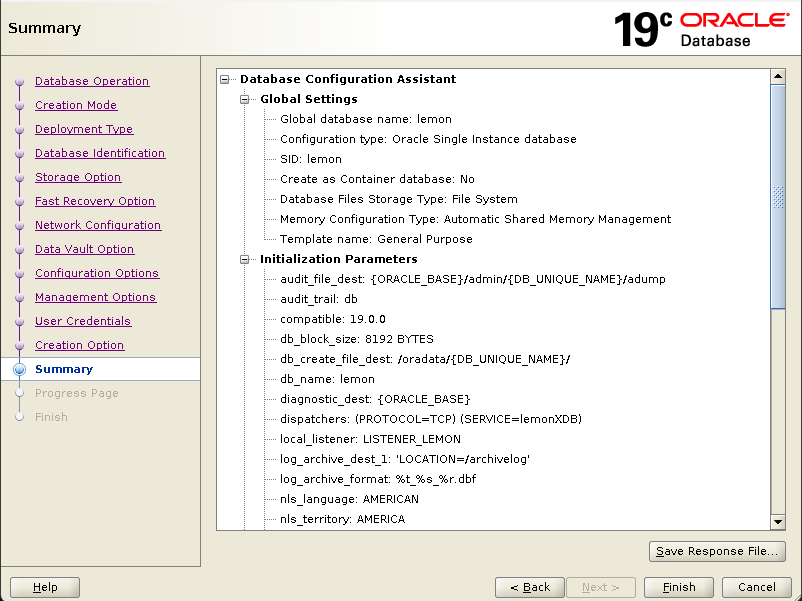Jump to Fast Recovery Option step

click(x=95, y=201)
